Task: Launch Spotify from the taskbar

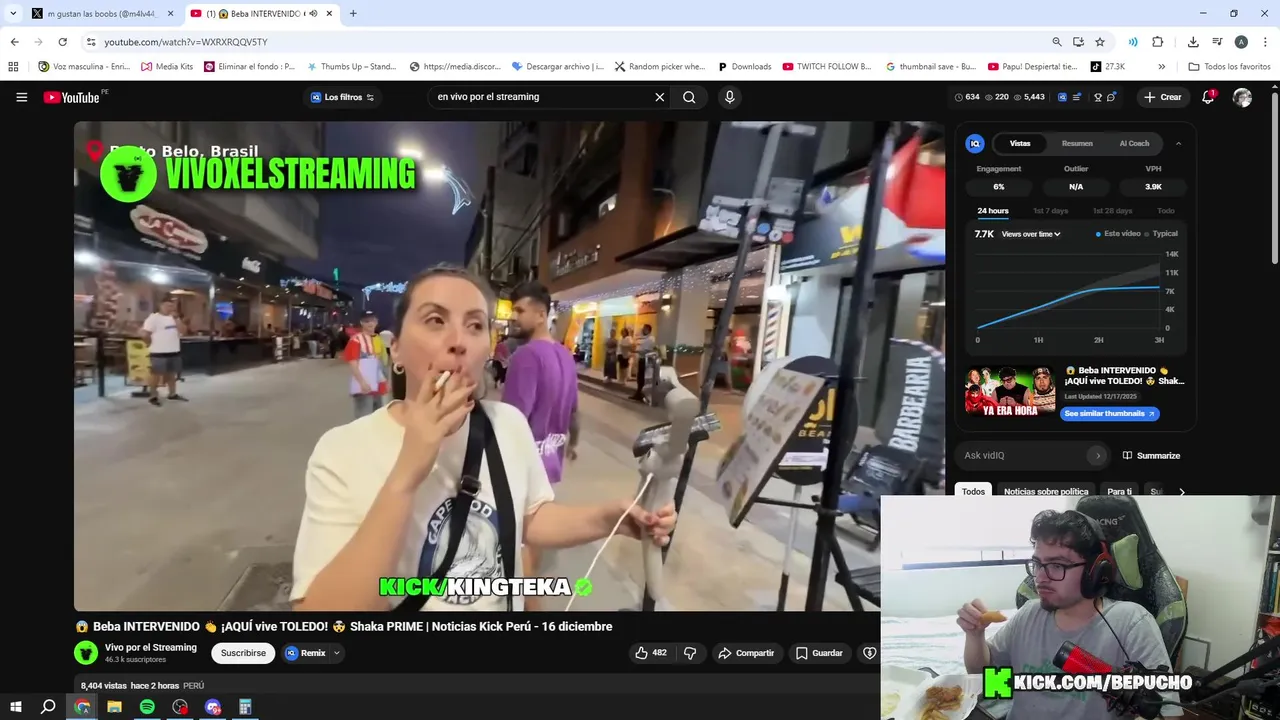Action: (147, 707)
